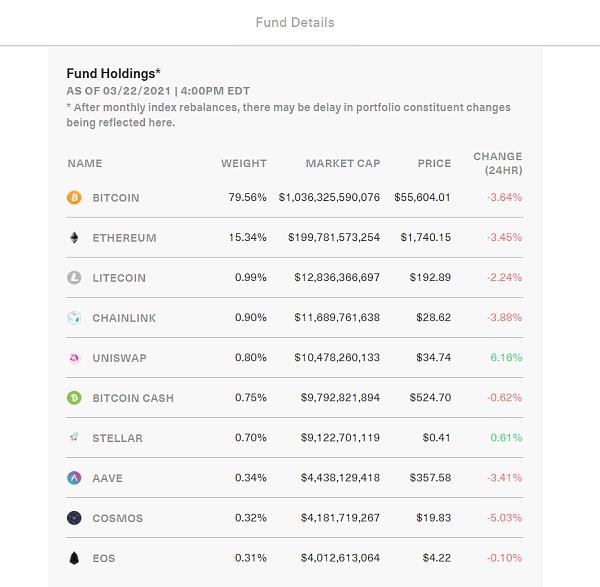Click Uniswap's 6.16% change value
600x587 pixels.
(505, 358)
